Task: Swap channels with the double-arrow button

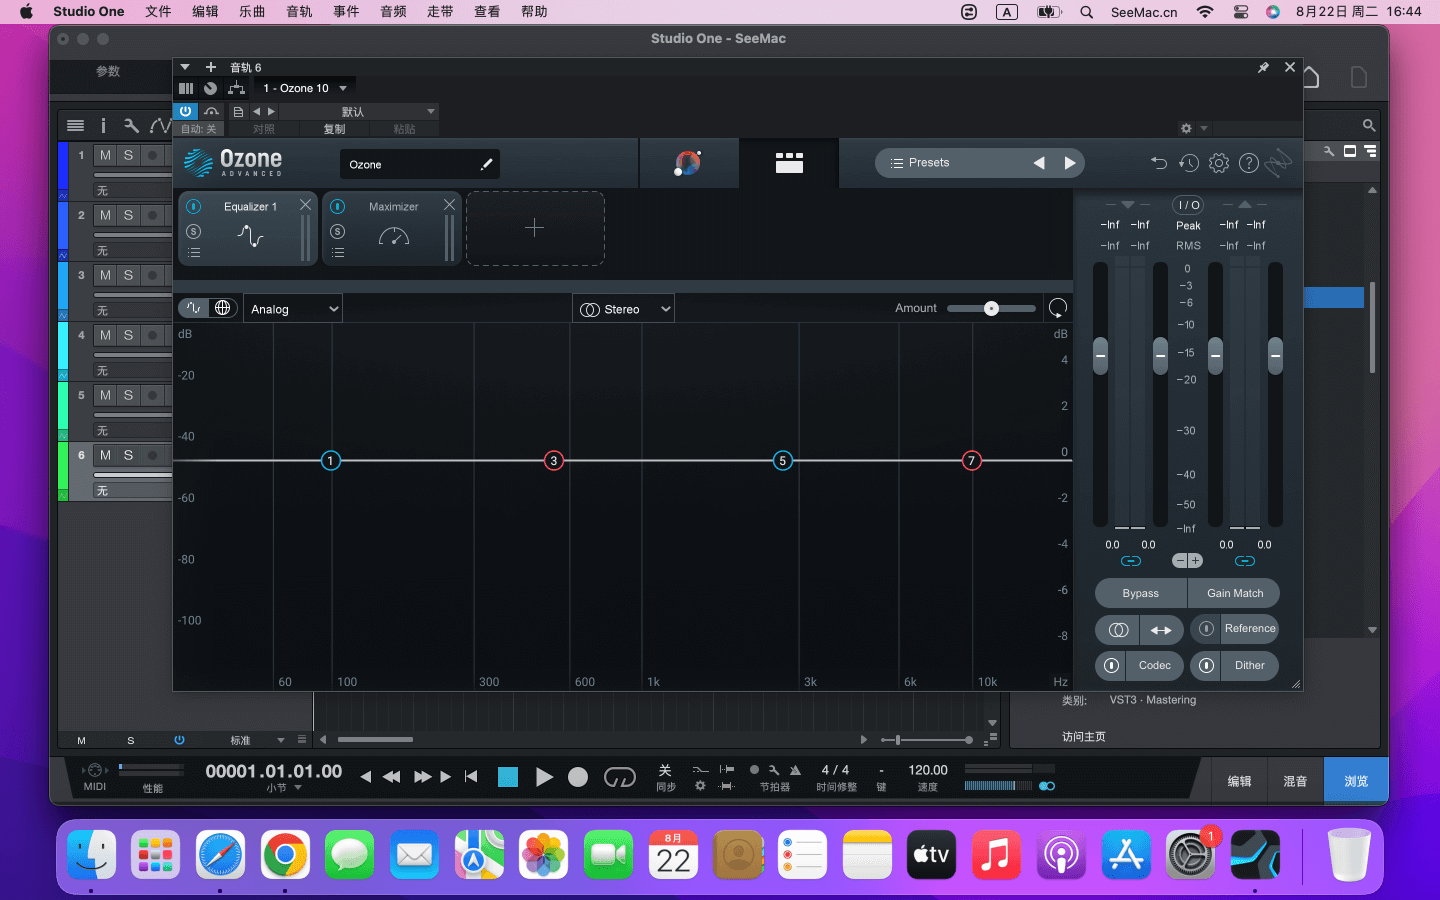Action: [1161, 630]
